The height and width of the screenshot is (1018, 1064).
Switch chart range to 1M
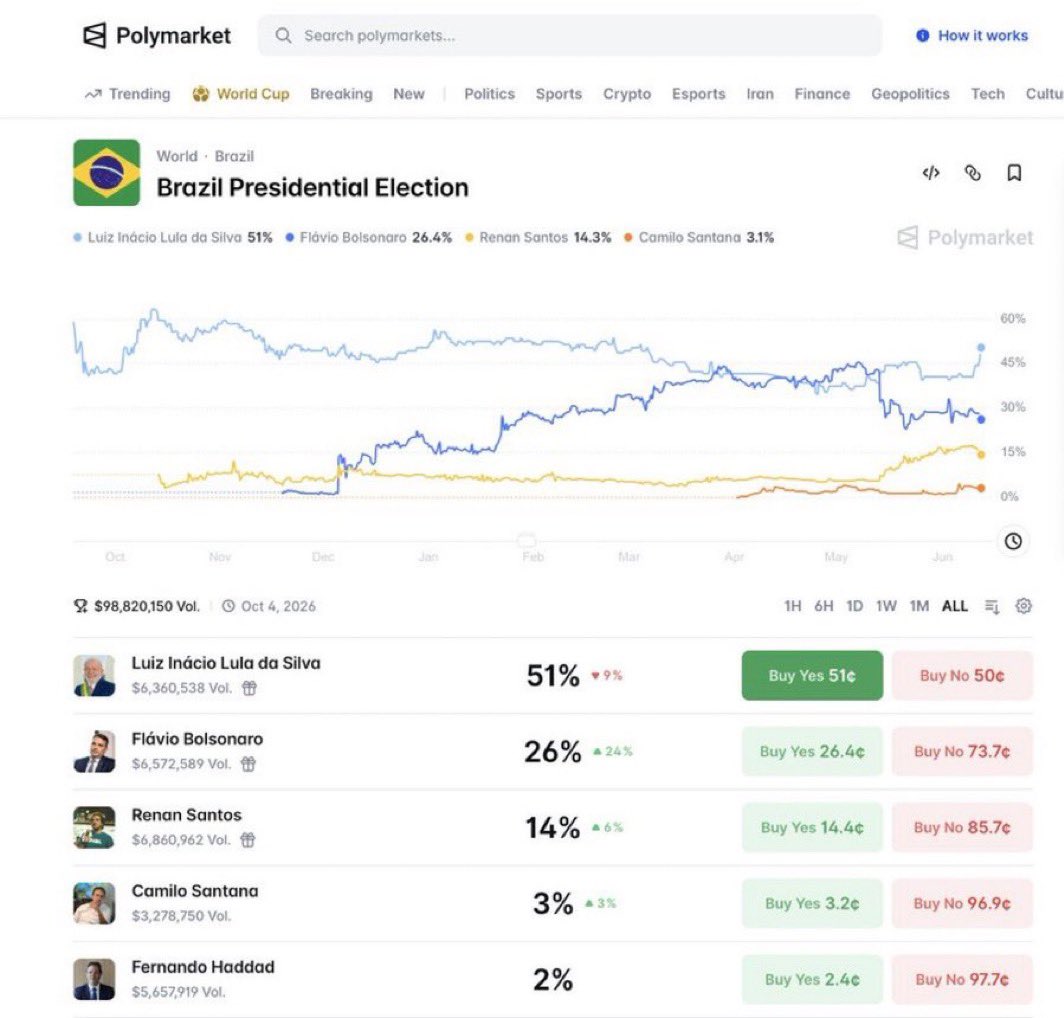(x=919, y=606)
